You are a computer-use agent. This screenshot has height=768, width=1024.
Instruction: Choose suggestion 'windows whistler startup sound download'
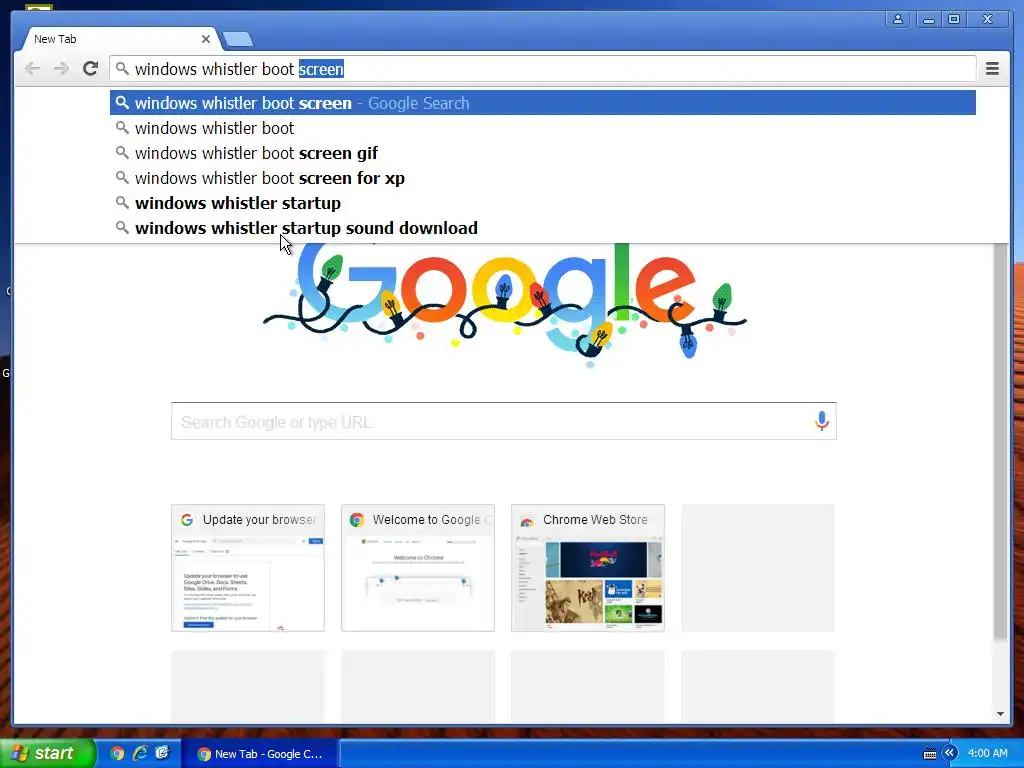point(543,228)
